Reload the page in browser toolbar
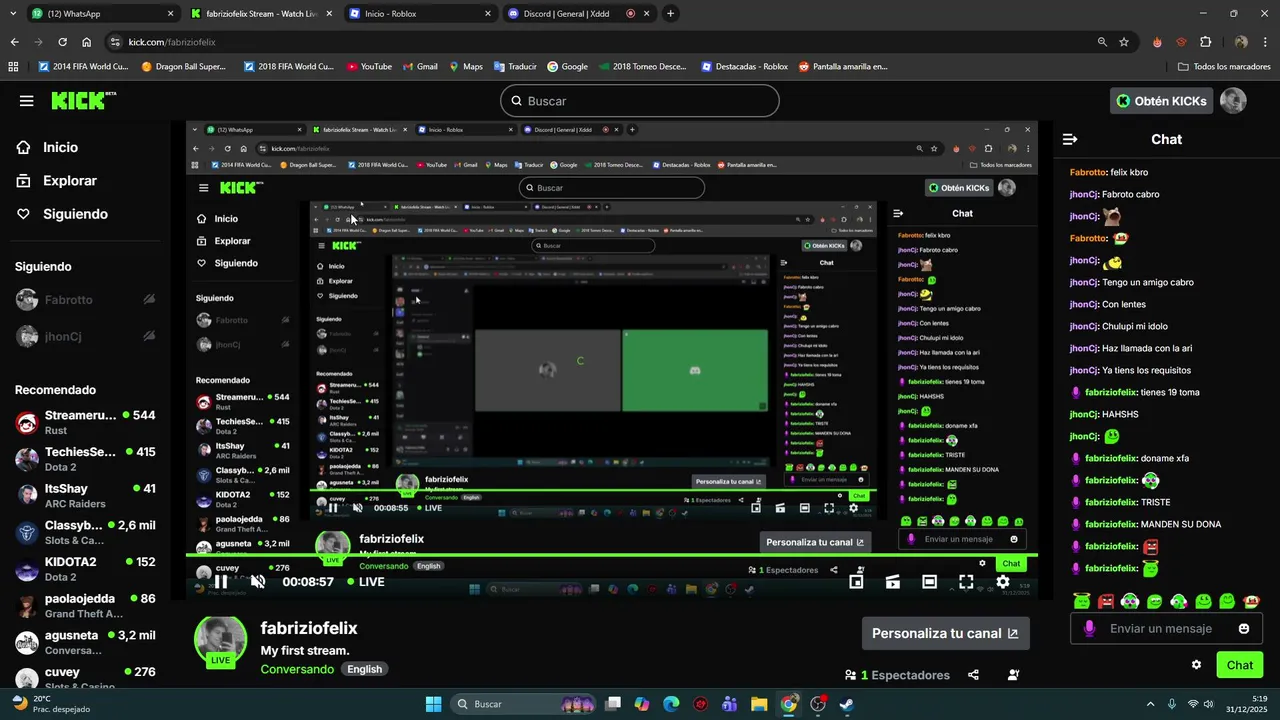The width and height of the screenshot is (1280, 720). 62,42
